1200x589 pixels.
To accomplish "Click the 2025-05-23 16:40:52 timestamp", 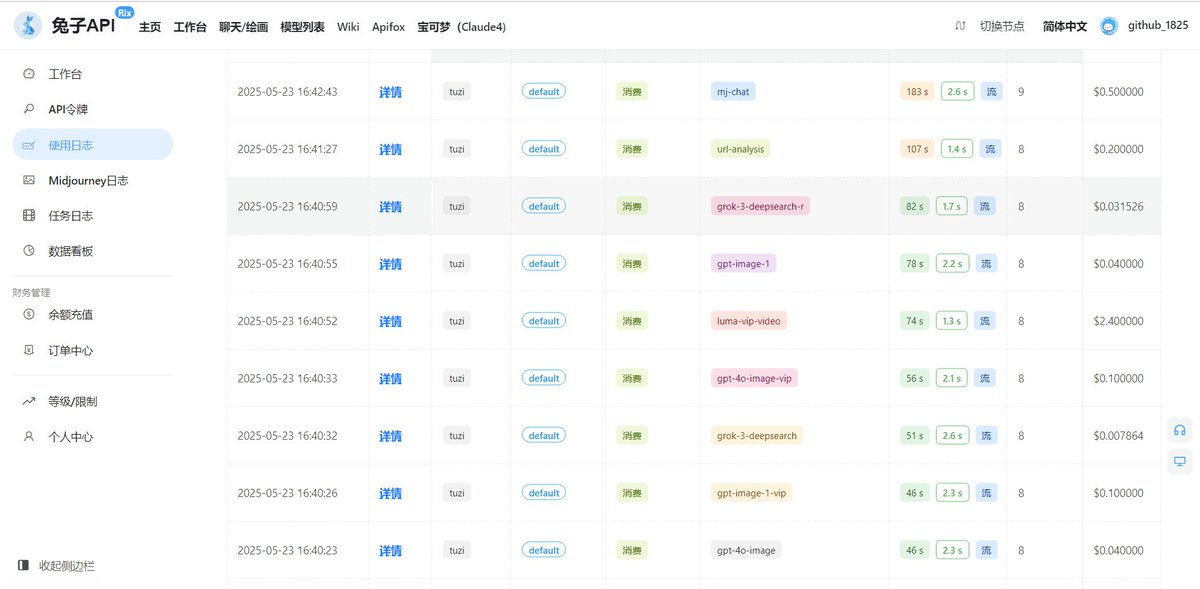I will 287,322.
